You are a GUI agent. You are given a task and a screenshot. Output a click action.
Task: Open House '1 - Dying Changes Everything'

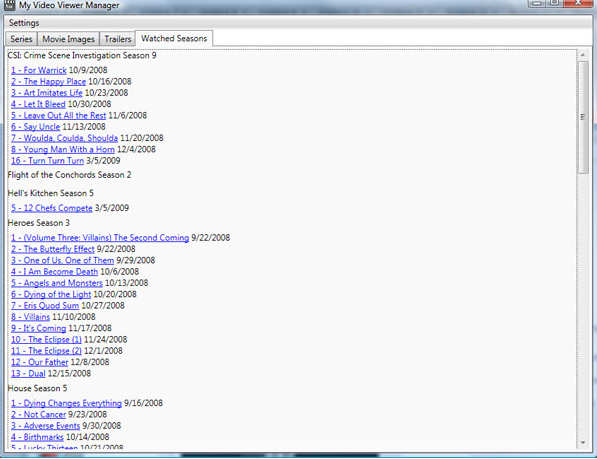tap(66, 403)
